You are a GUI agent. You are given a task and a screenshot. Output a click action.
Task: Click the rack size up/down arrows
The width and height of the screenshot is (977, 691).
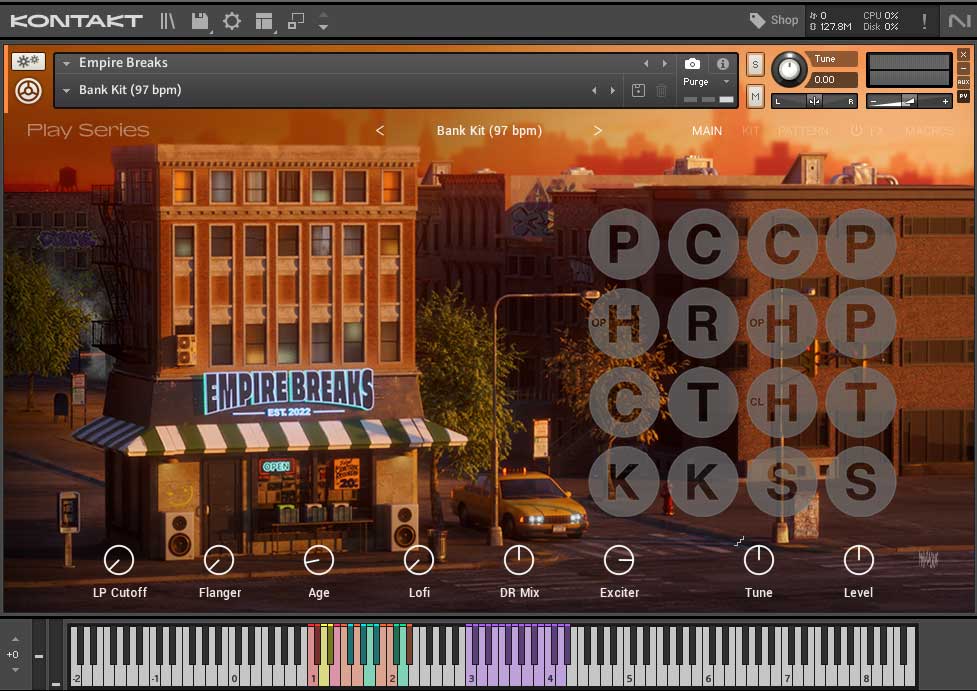[323, 21]
